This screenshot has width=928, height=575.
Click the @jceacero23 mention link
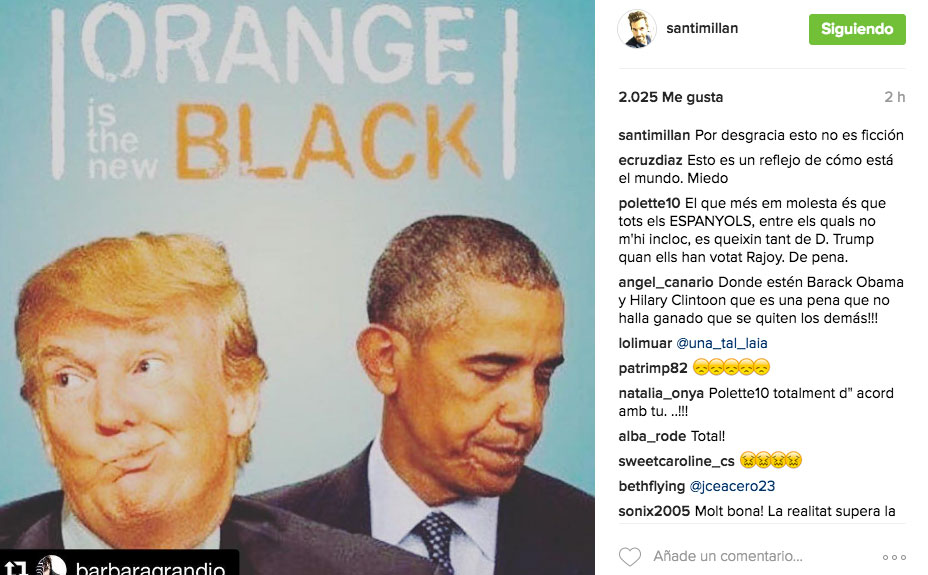click(x=732, y=486)
